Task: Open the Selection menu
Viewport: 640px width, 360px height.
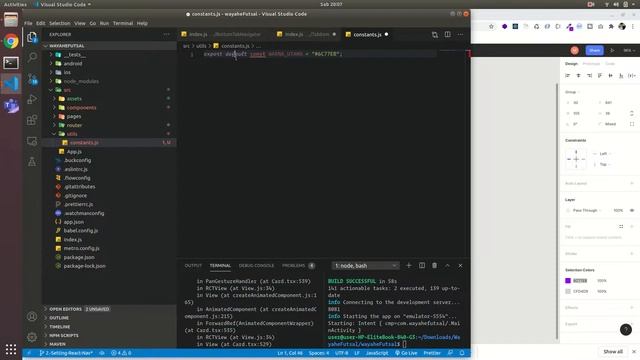Action: (60, 23)
